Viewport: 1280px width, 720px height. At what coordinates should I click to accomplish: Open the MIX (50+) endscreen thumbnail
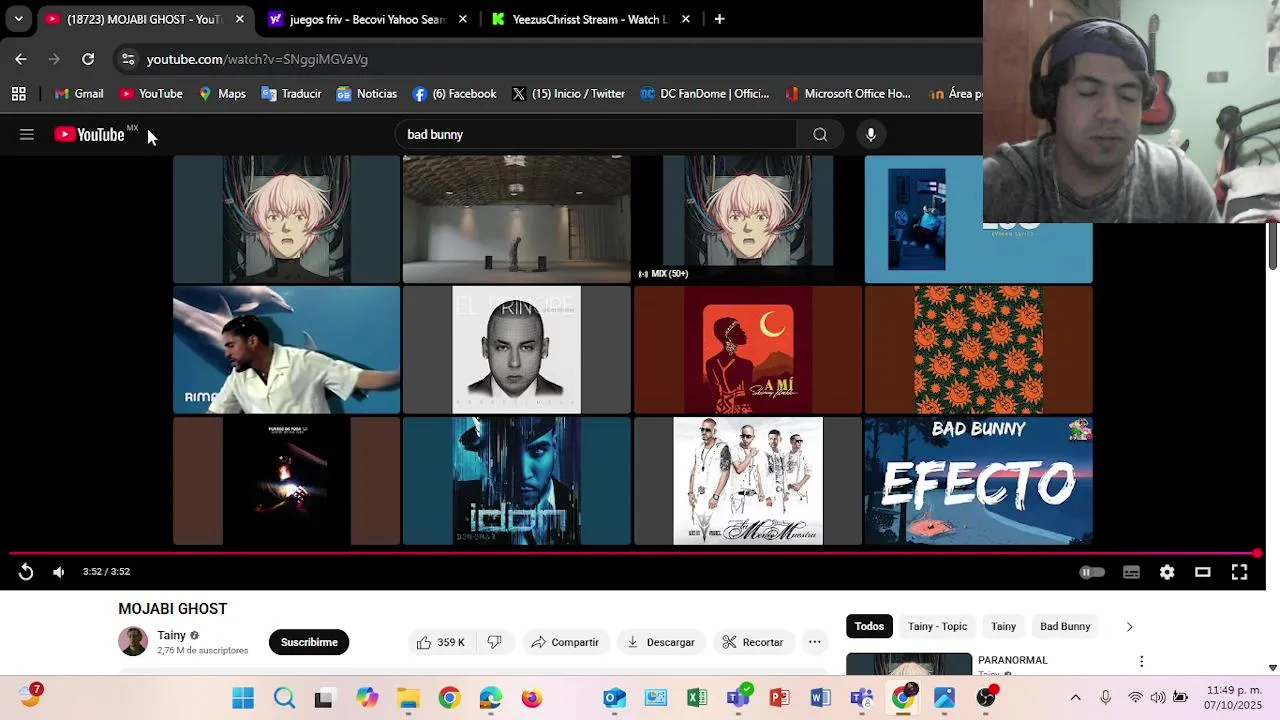click(747, 219)
